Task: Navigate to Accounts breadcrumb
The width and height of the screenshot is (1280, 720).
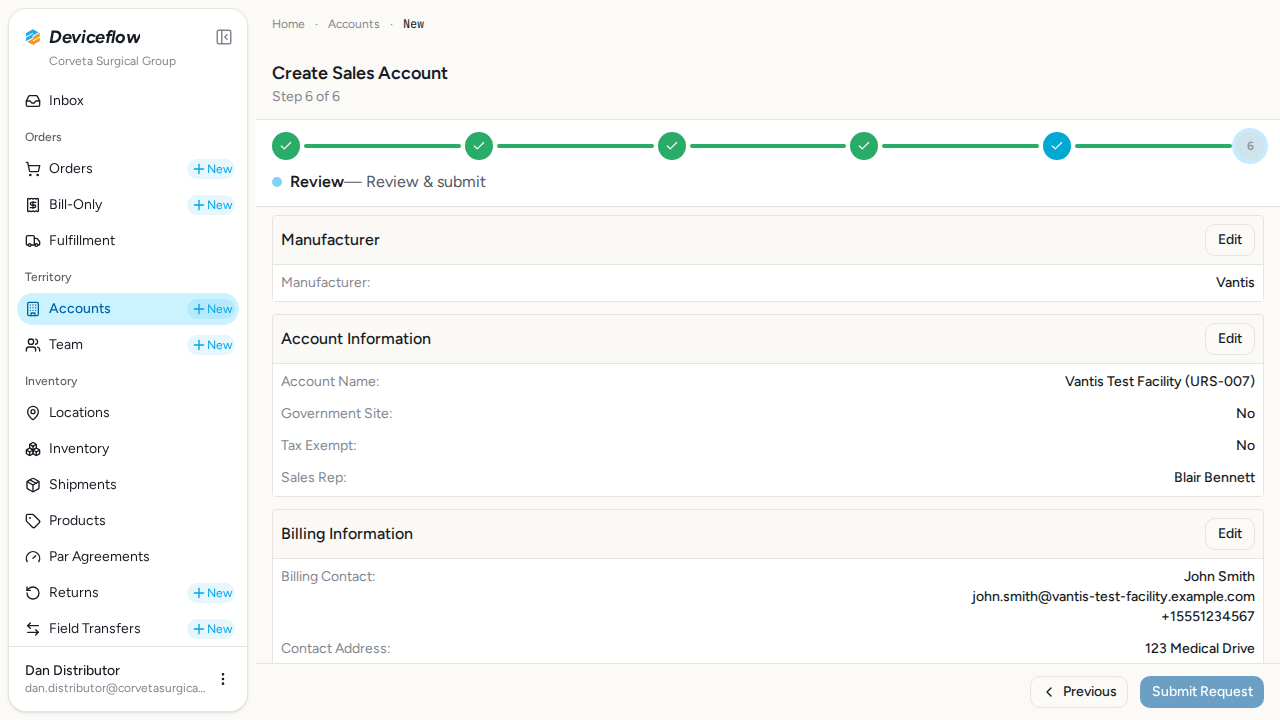Action: point(354,24)
